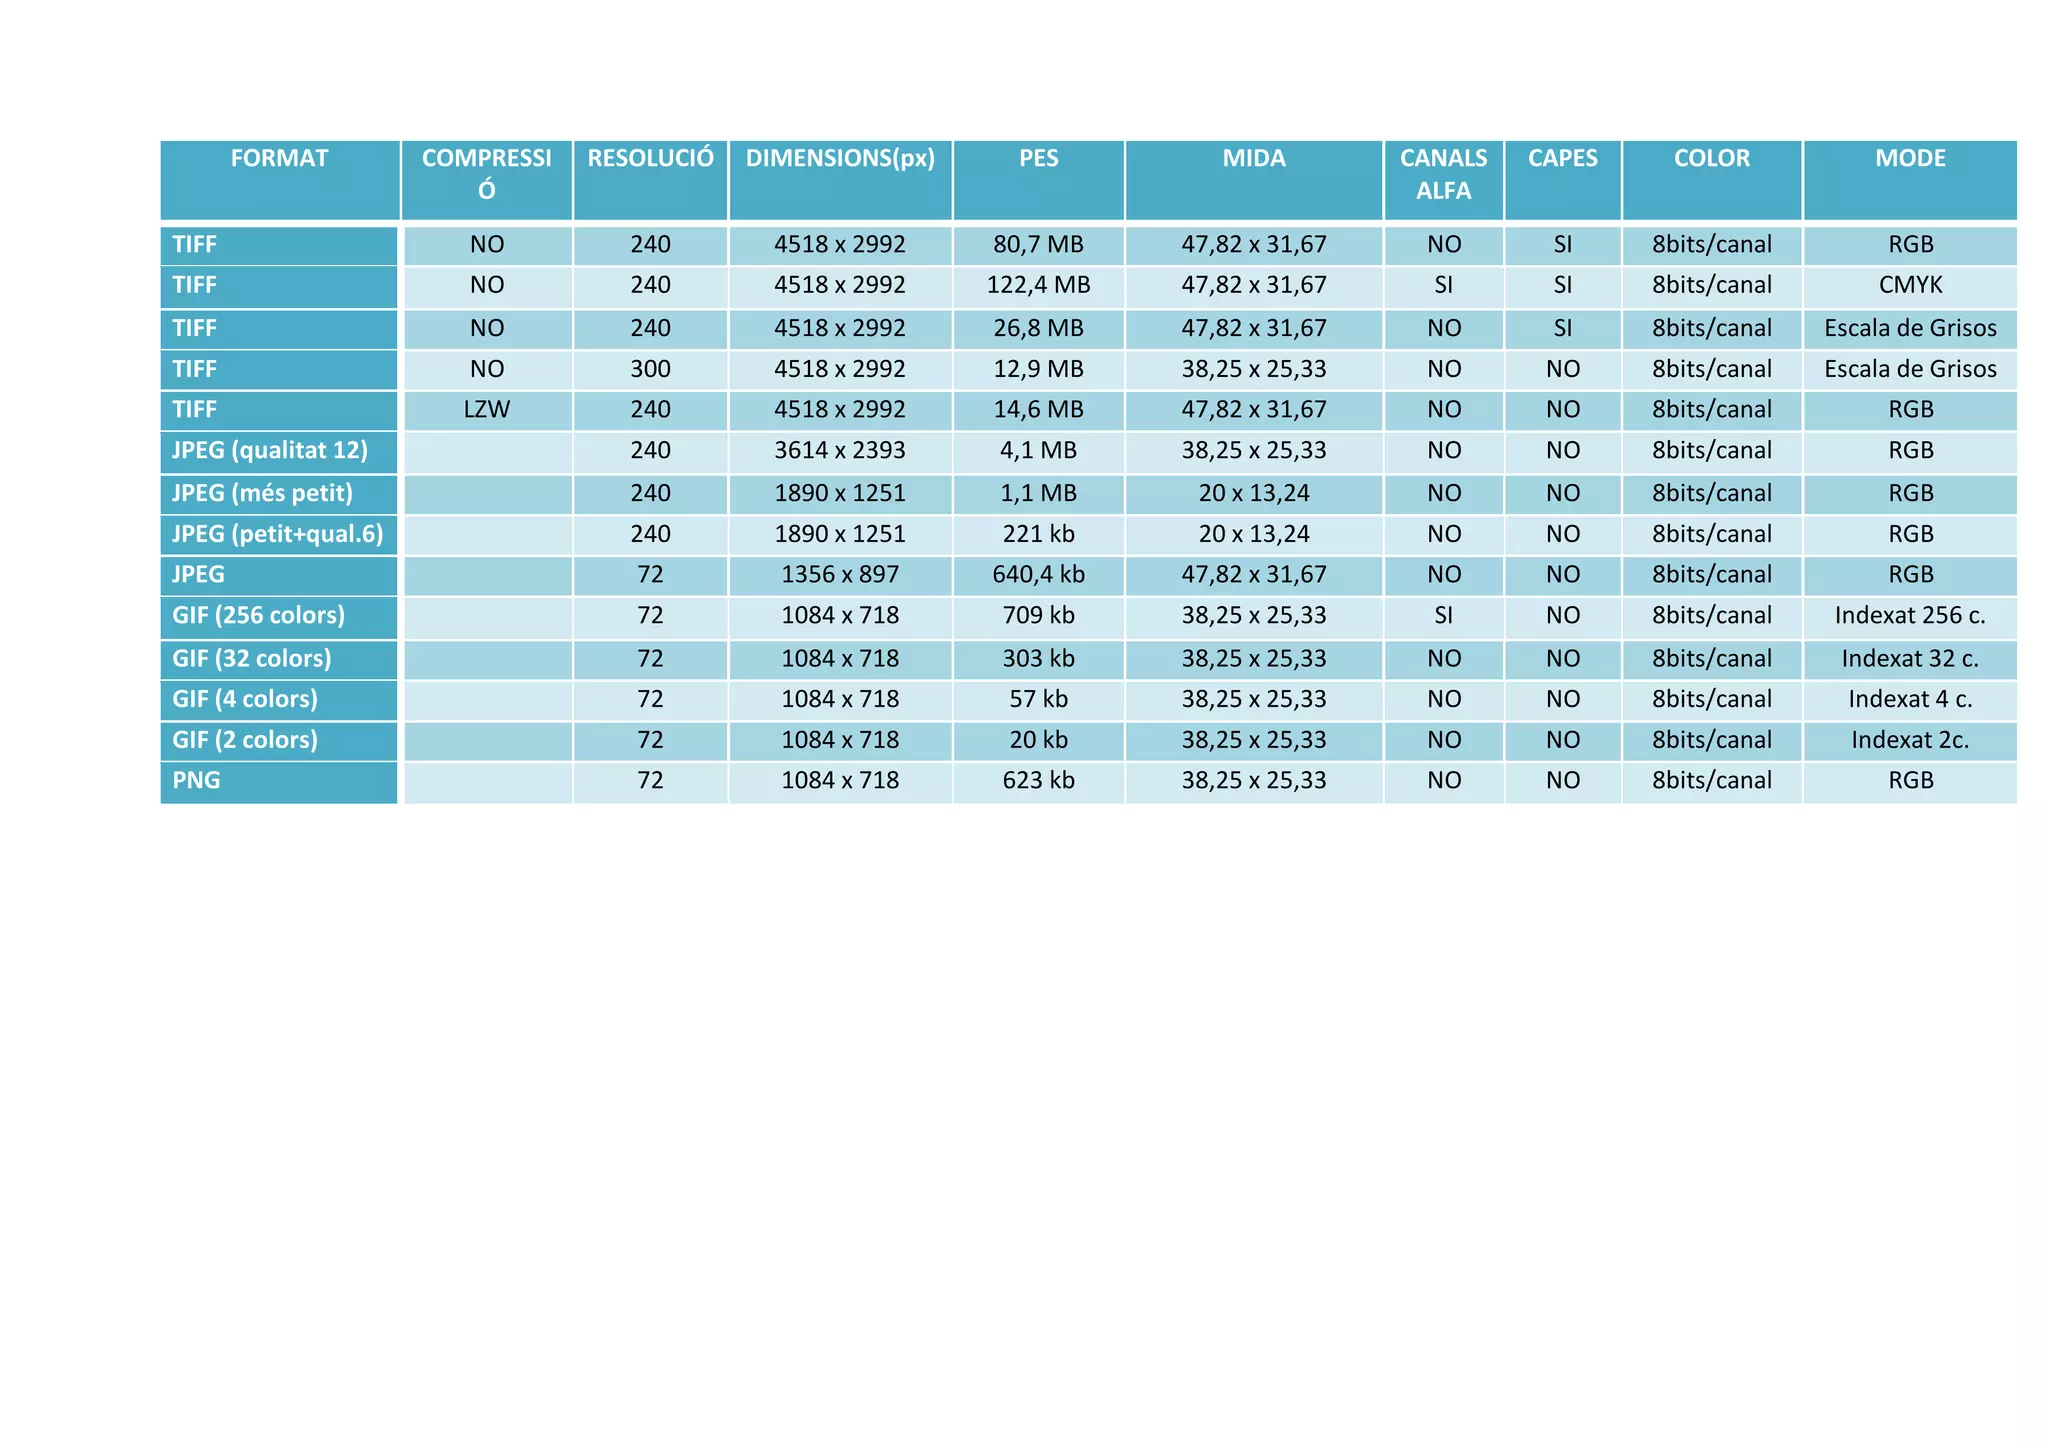
Task: Select the JPEG (qualitat 12) row label
Action: click(269, 451)
